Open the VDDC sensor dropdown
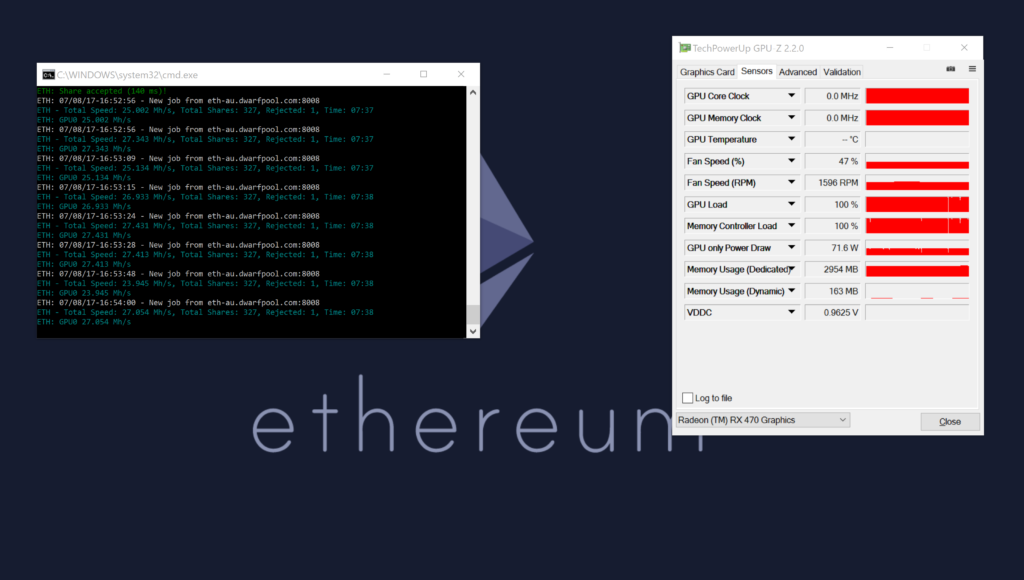The image size is (1024, 580). 791,312
